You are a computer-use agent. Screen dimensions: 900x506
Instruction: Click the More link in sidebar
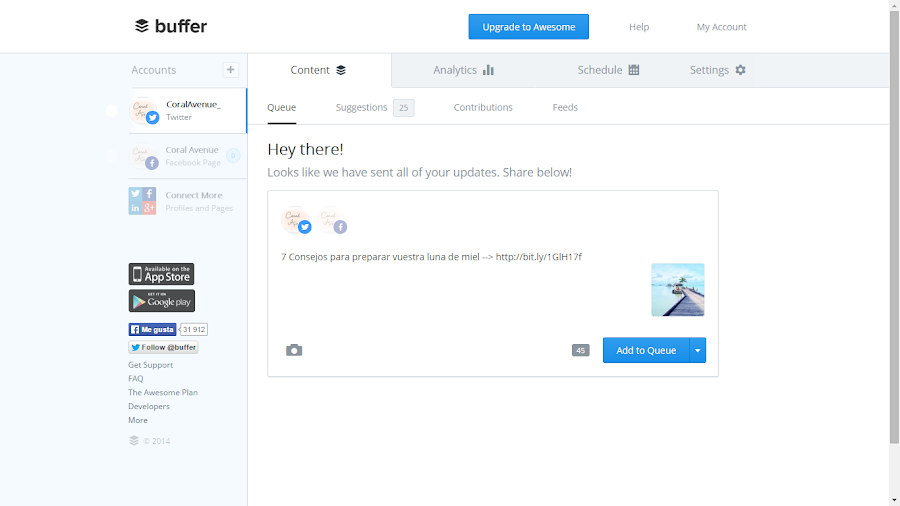(138, 420)
